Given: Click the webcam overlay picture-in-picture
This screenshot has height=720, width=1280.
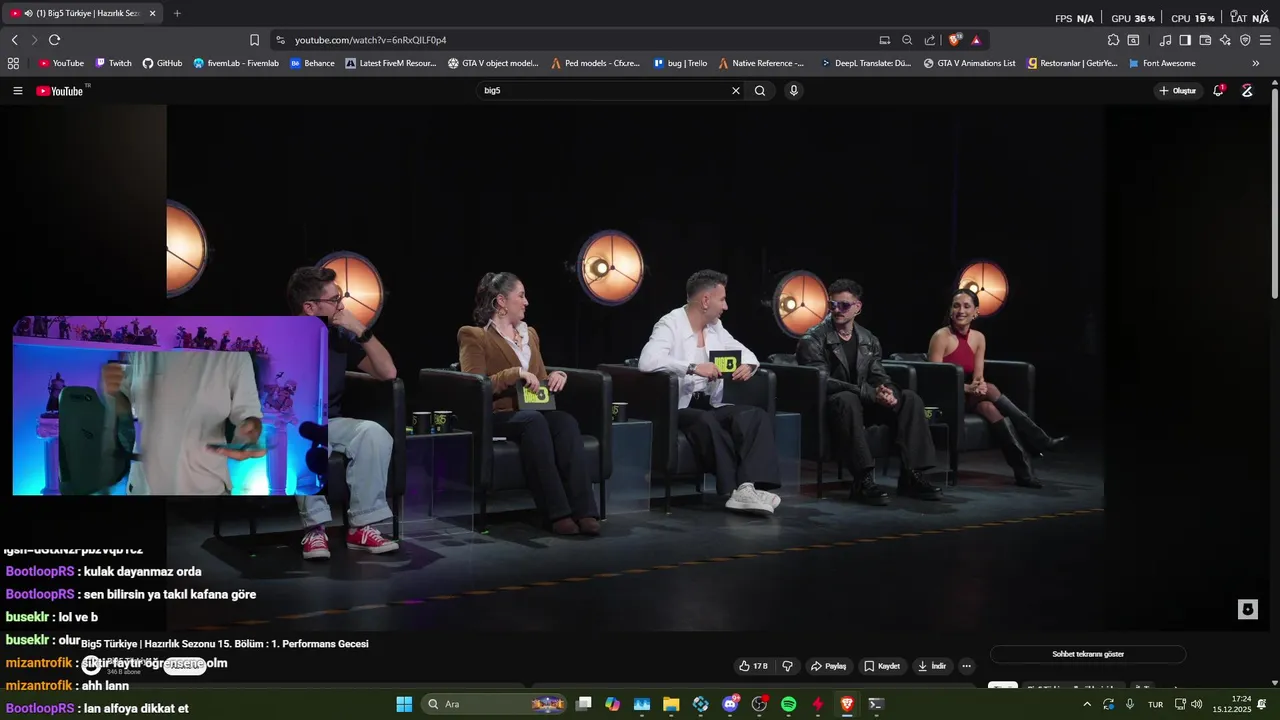Looking at the screenshot, I should [x=170, y=406].
